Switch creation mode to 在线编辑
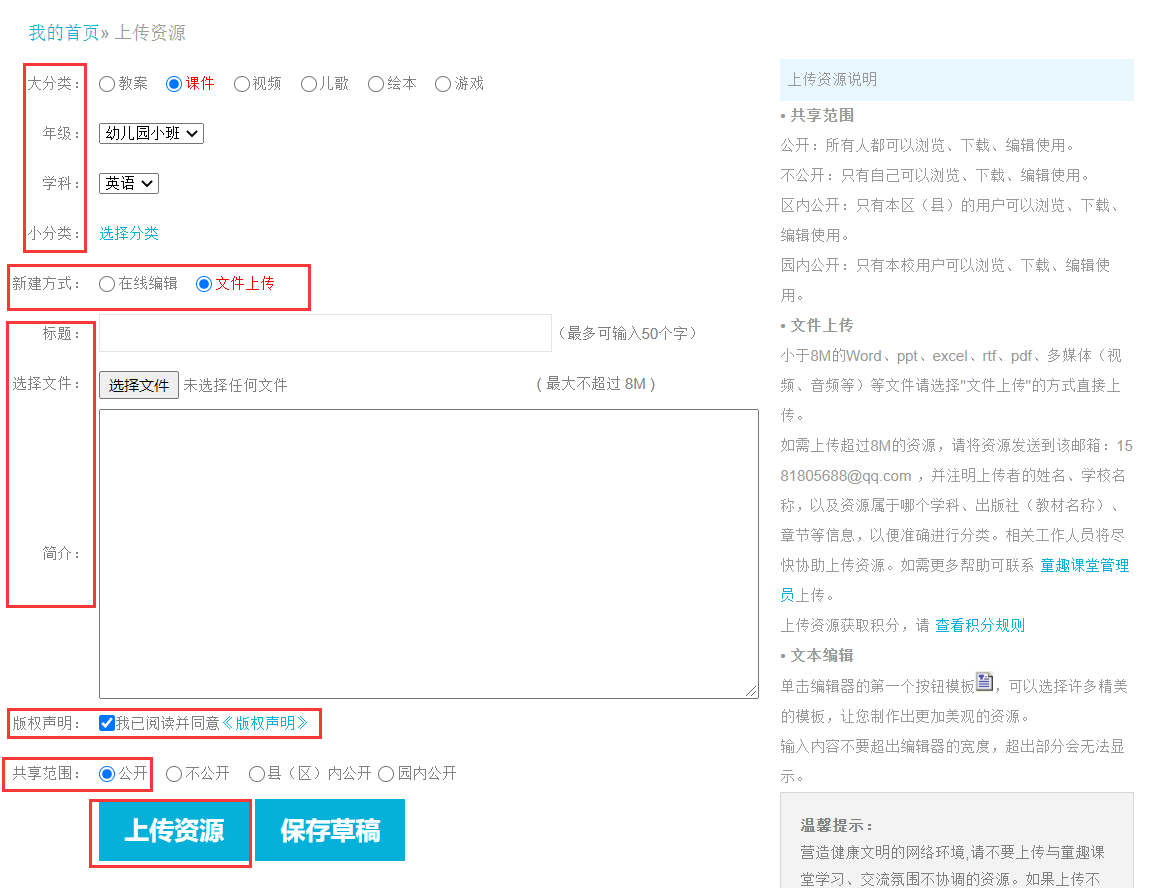 point(107,284)
